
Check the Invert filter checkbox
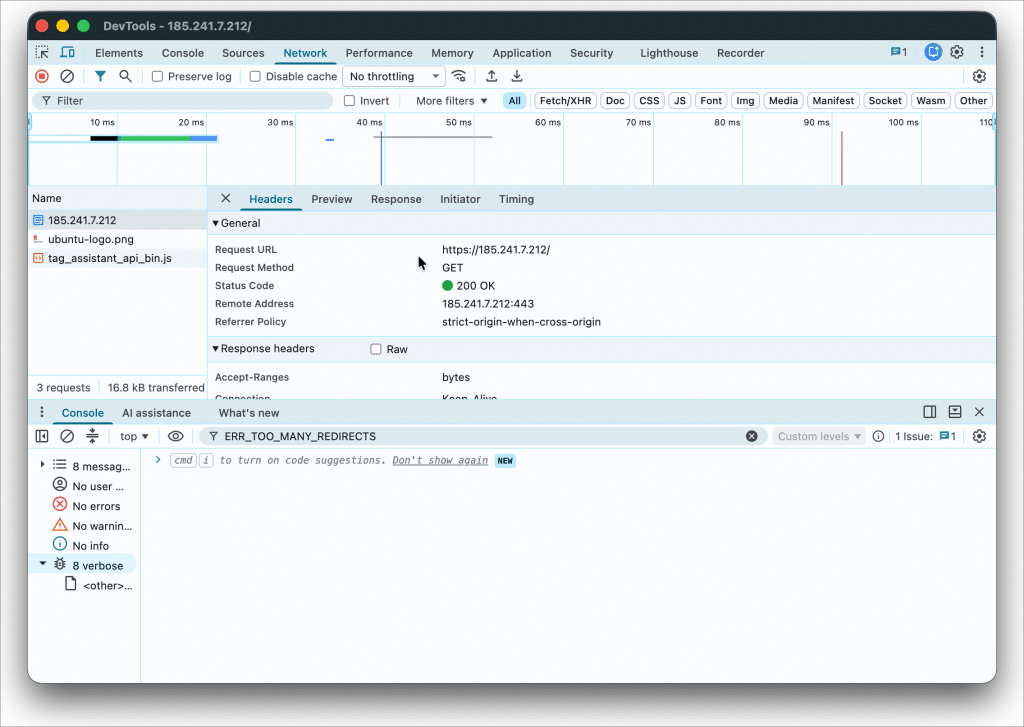(349, 101)
